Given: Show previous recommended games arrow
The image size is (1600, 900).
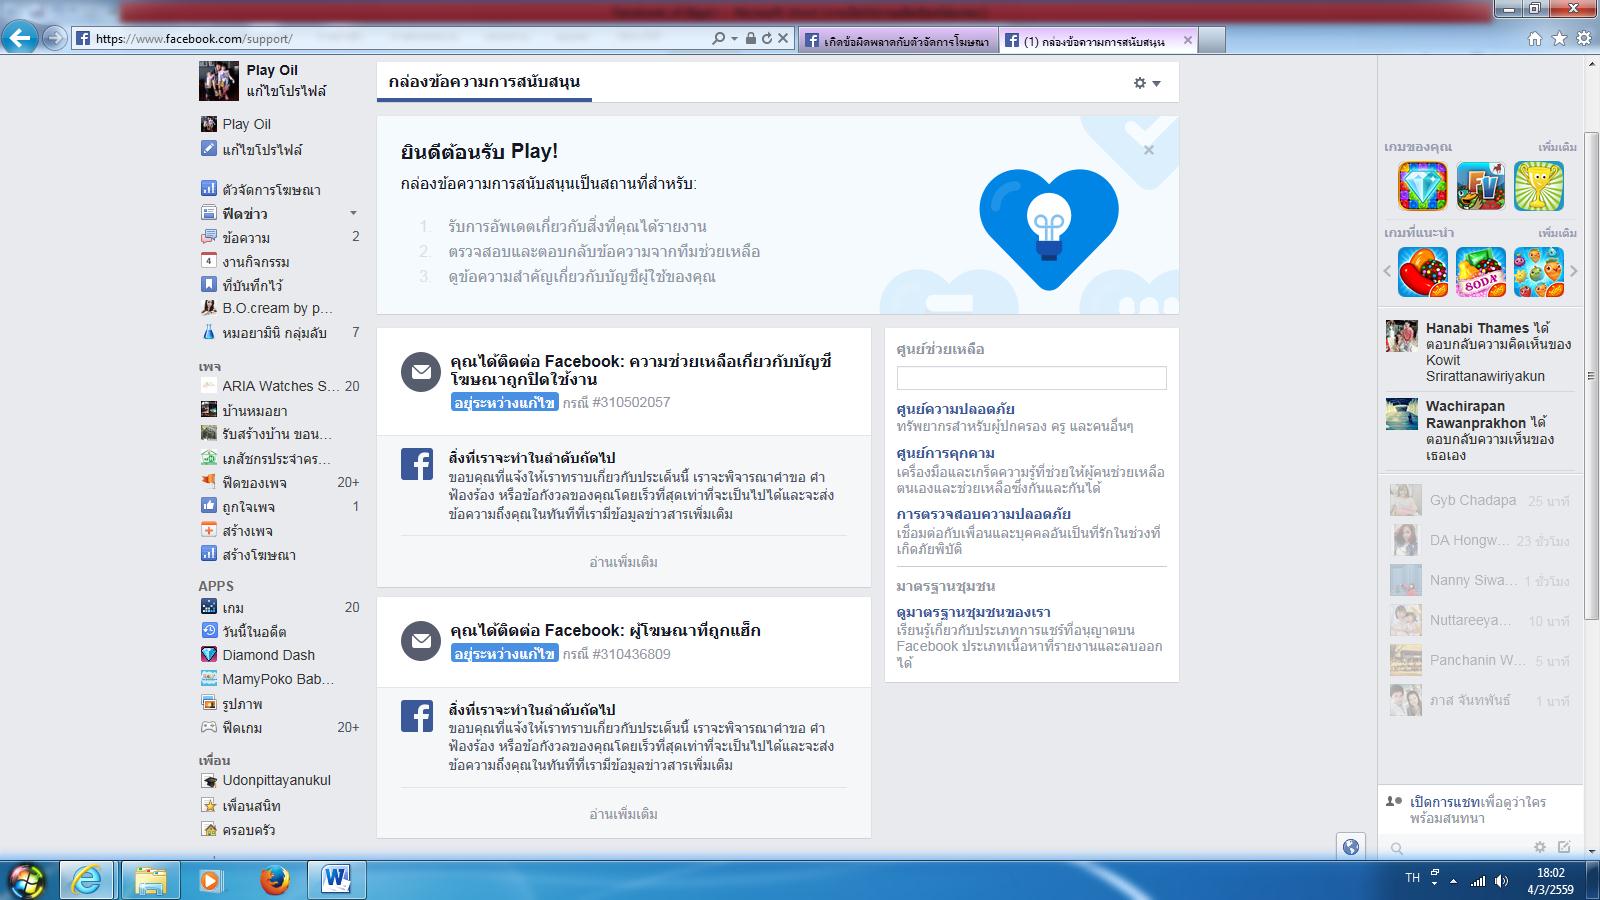Looking at the screenshot, I should click(1387, 271).
